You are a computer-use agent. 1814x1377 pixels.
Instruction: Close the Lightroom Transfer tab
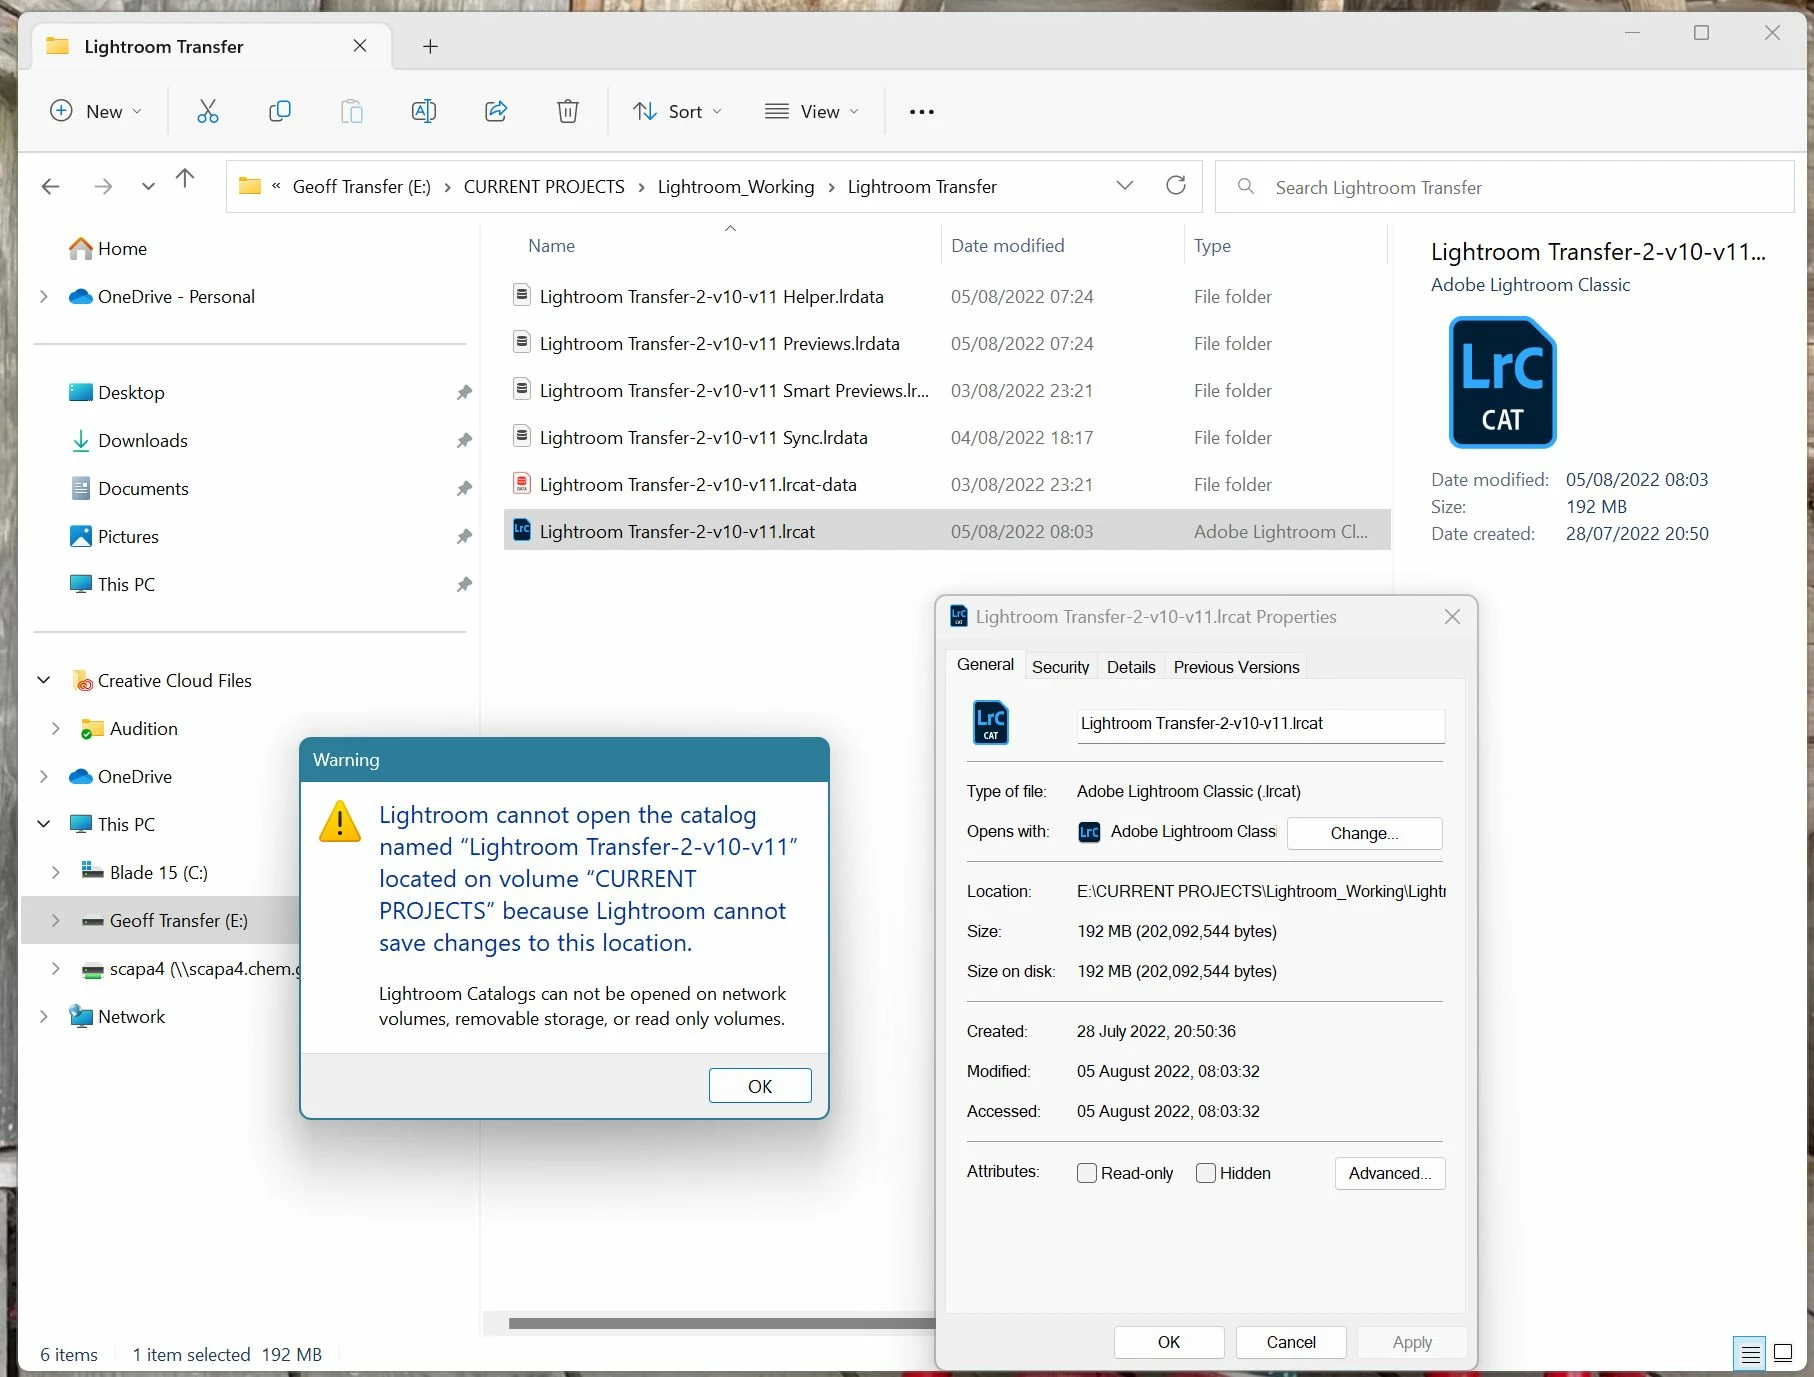[x=360, y=46]
